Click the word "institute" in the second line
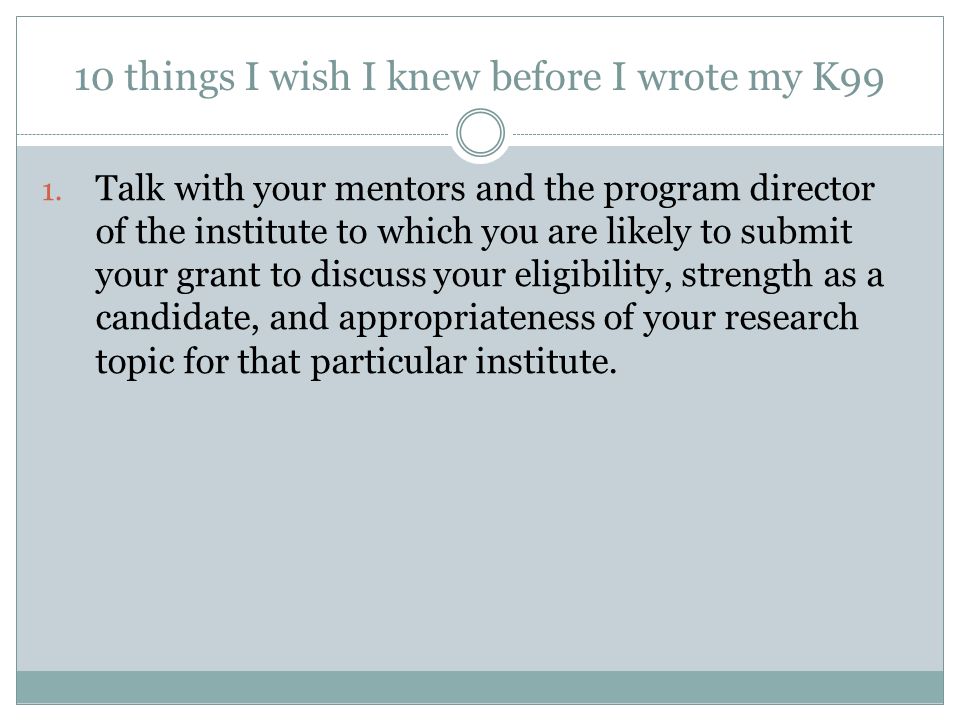960x720 pixels. click(x=261, y=232)
